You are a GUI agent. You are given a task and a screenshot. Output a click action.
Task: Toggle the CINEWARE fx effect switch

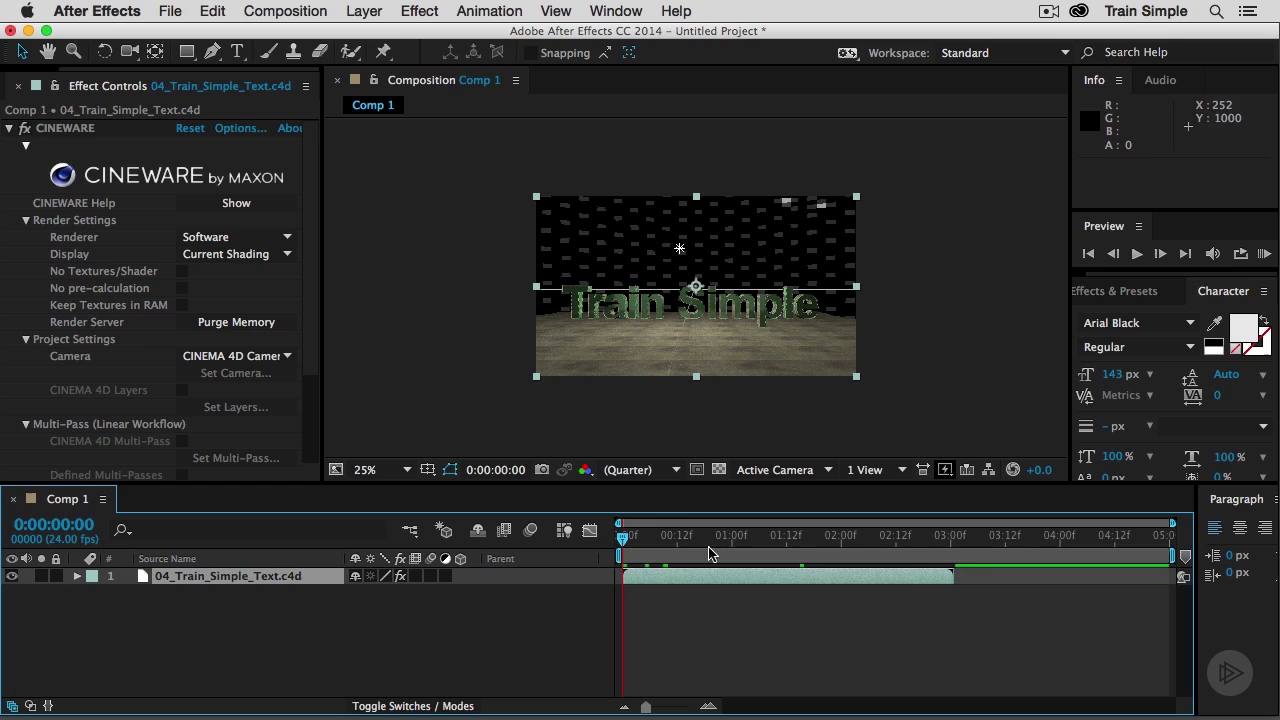click(24, 128)
